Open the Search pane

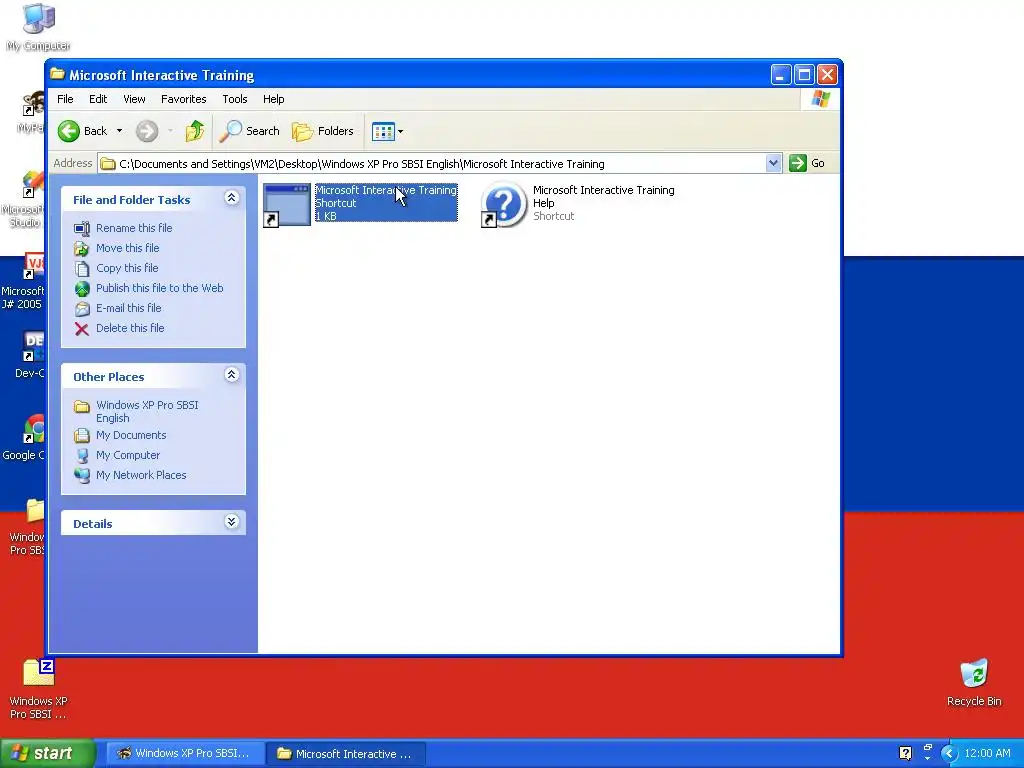click(x=249, y=131)
